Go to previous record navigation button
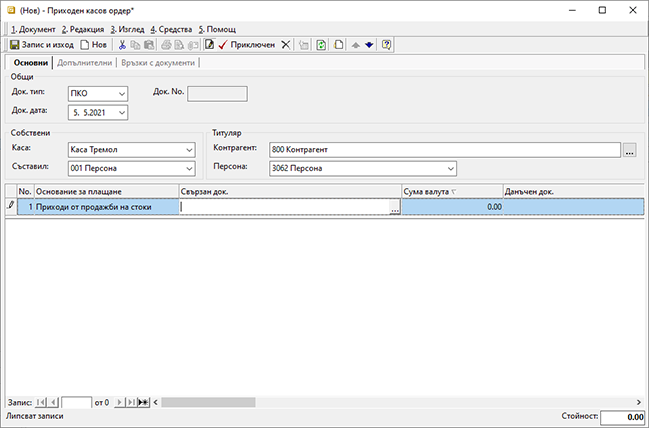 [x=53, y=402]
